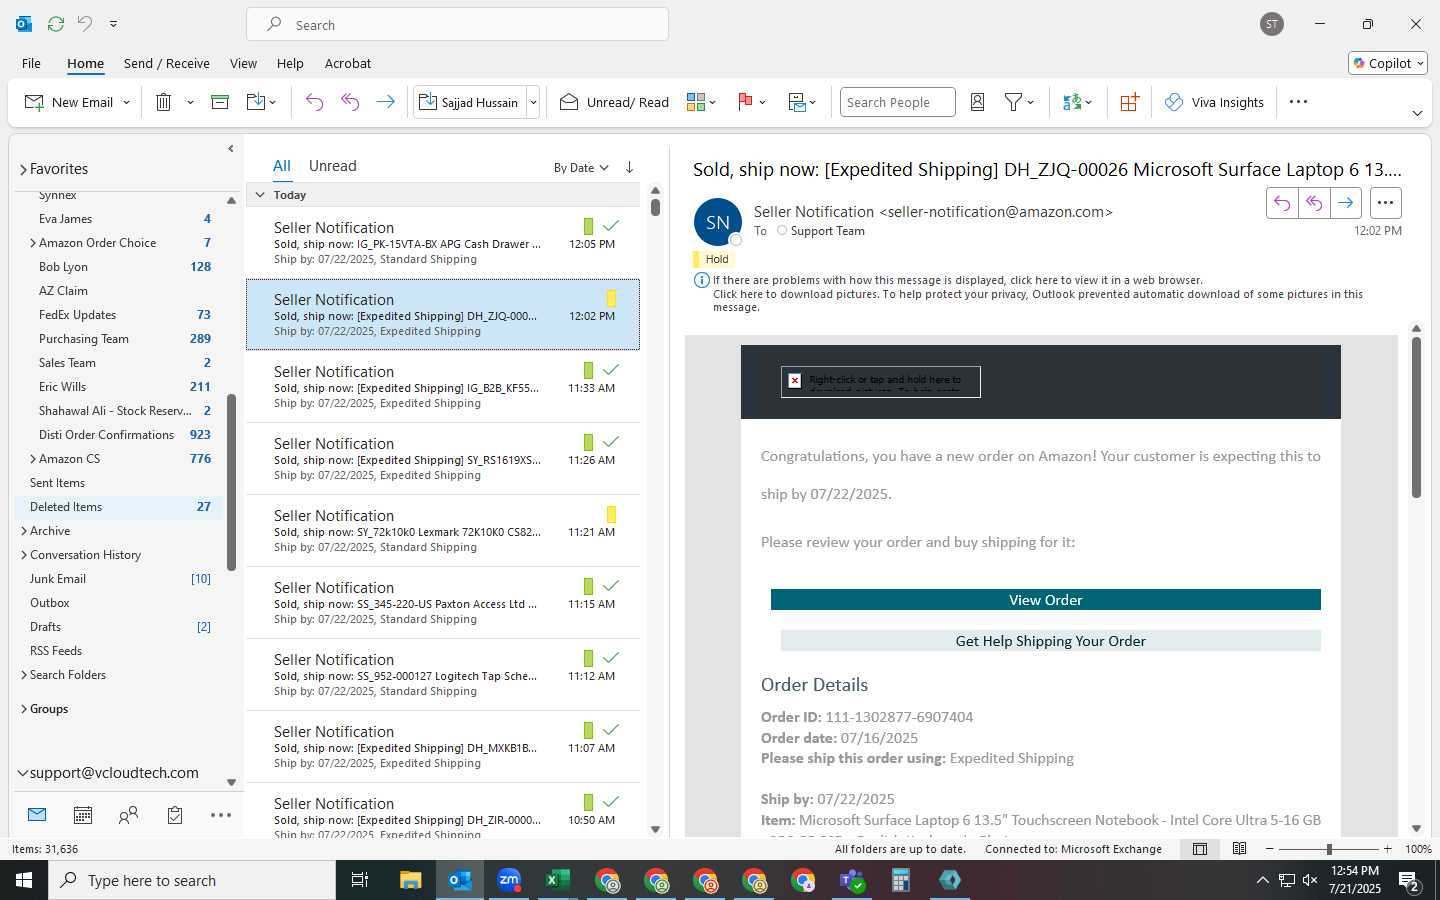This screenshot has width=1440, height=900.
Task: Click Send/Receive sync icon in title bar
Action: point(56,23)
